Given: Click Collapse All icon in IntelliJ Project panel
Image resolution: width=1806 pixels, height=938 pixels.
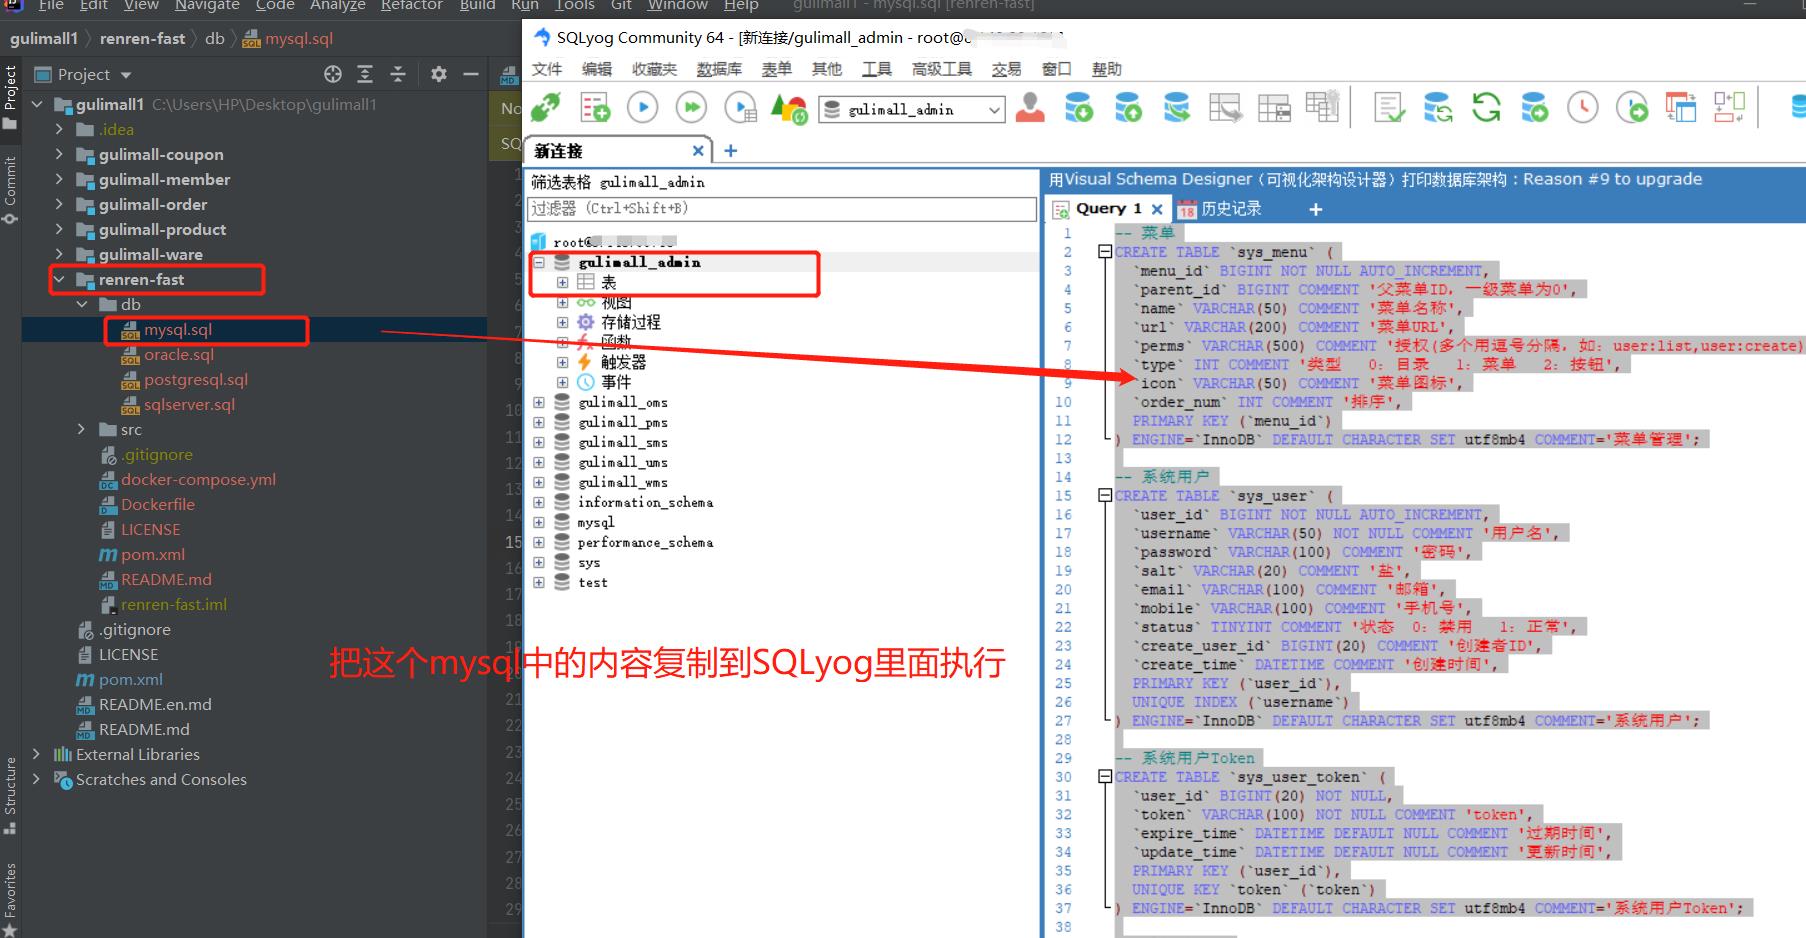Looking at the screenshot, I should tap(397, 74).
